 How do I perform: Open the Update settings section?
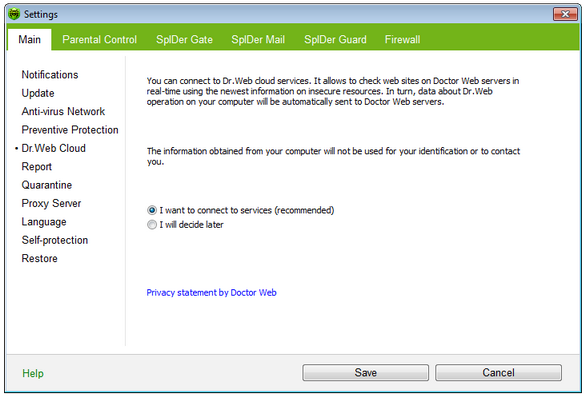click(x=38, y=93)
